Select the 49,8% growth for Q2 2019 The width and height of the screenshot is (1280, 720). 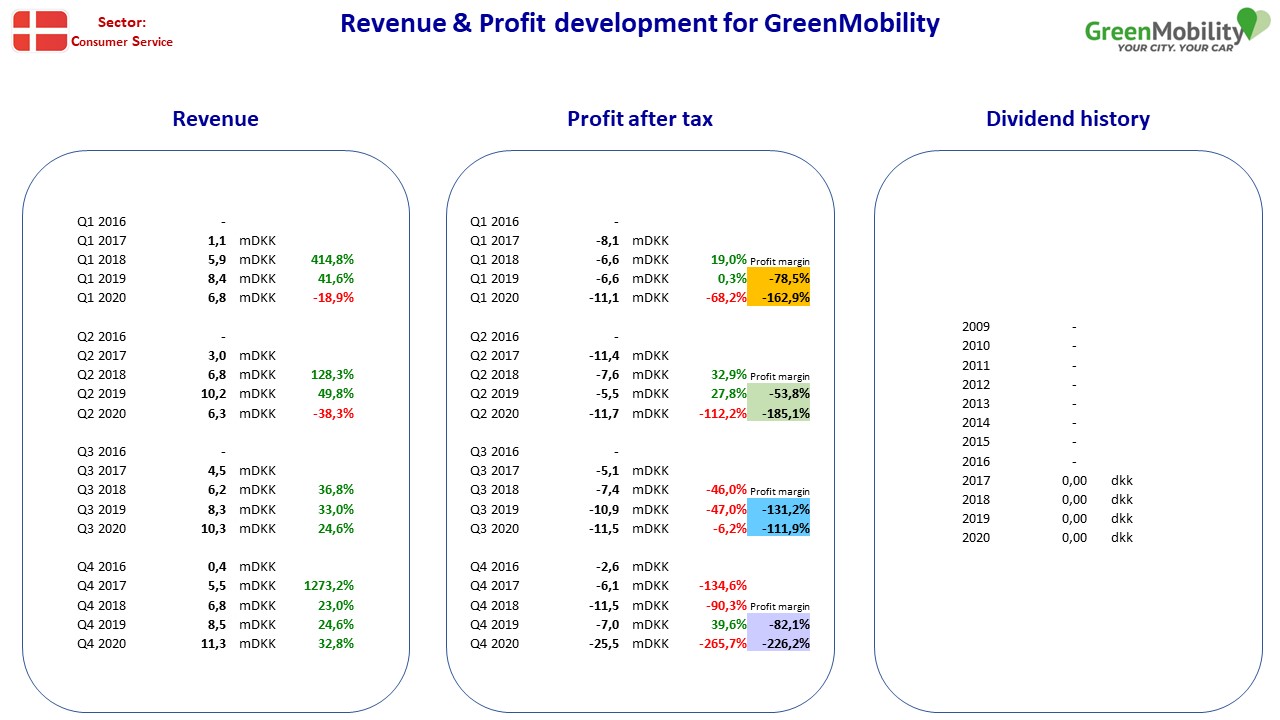coord(336,394)
